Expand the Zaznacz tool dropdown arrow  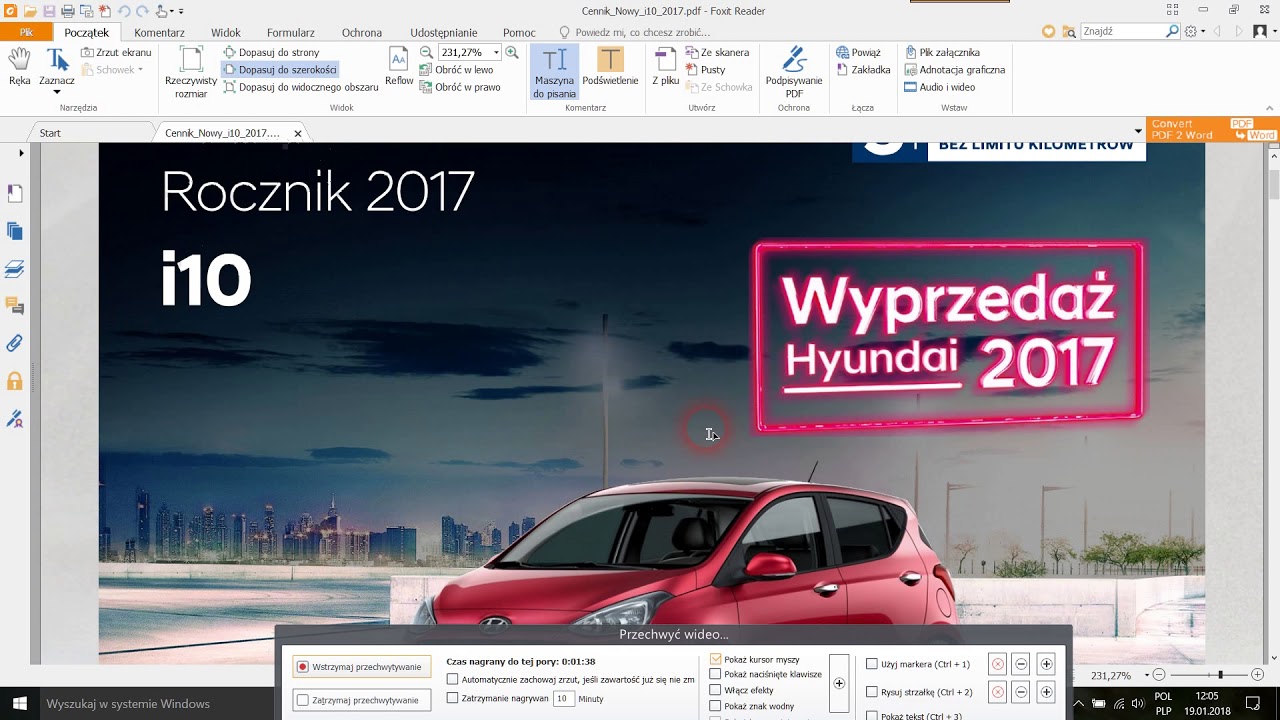click(57, 92)
